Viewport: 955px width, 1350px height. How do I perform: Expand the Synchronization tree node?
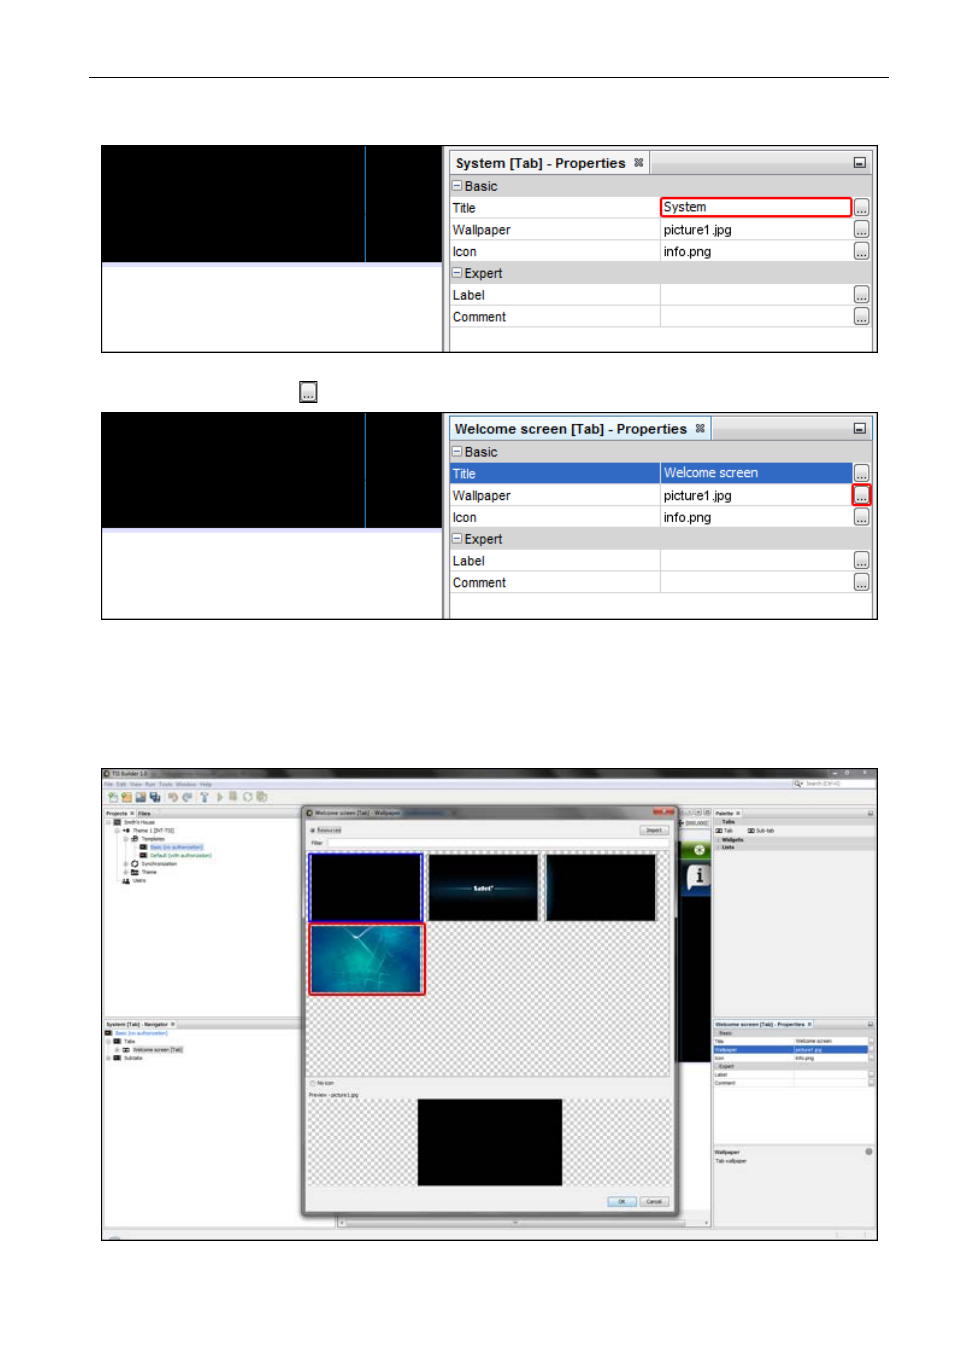click(x=125, y=864)
